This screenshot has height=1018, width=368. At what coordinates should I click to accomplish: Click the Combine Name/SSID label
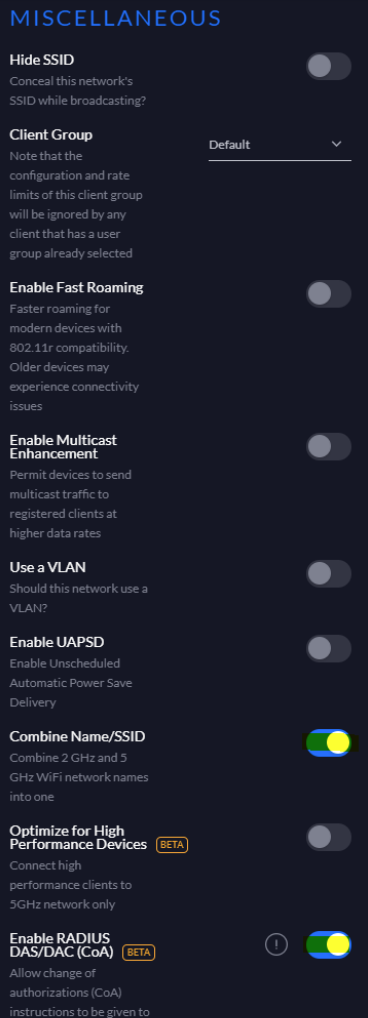coord(77,736)
